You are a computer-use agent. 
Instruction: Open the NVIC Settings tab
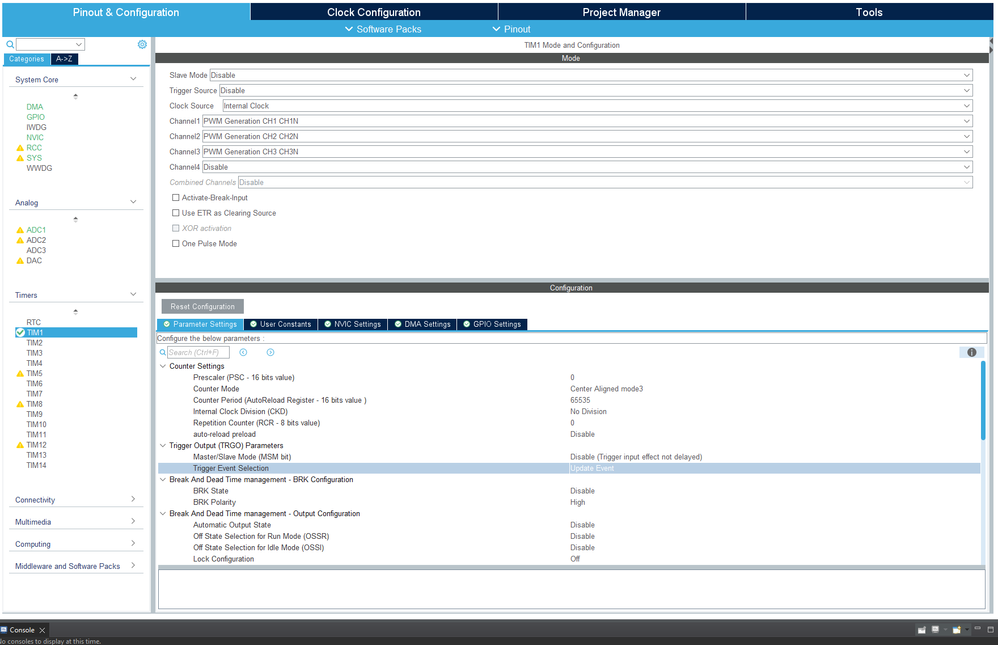[353, 324]
